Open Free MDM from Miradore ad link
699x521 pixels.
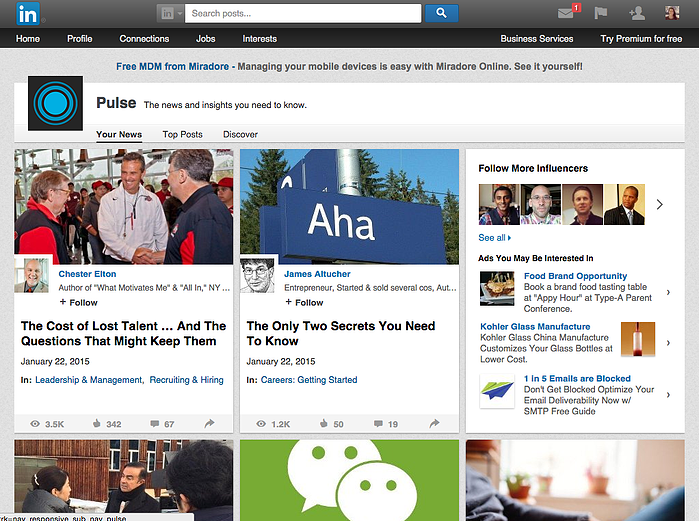[x=173, y=66]
